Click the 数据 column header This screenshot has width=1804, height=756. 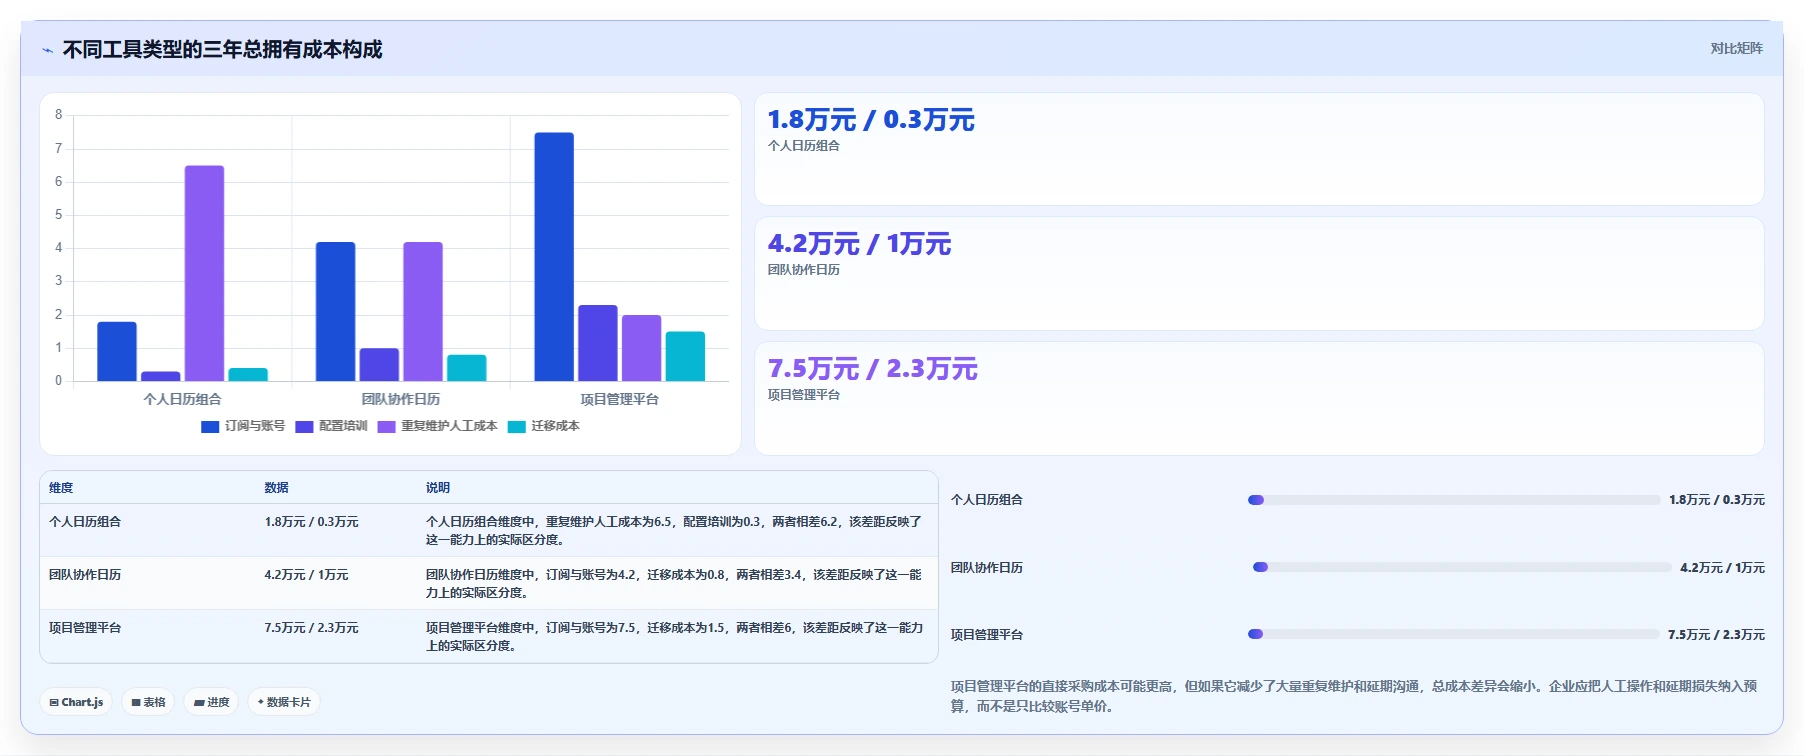(x=276, y=488)
